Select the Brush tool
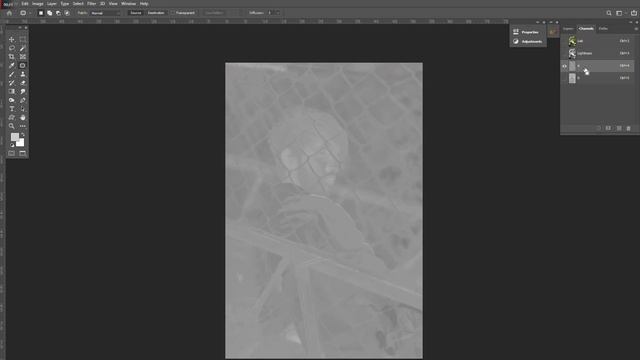This screenshot has height=360, width=640. (11, 74)
